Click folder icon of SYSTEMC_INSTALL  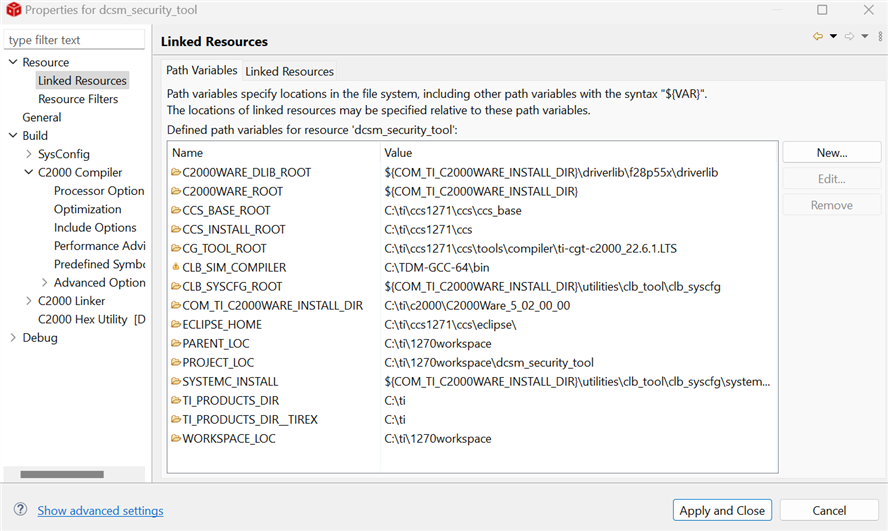tap(176, 382)
